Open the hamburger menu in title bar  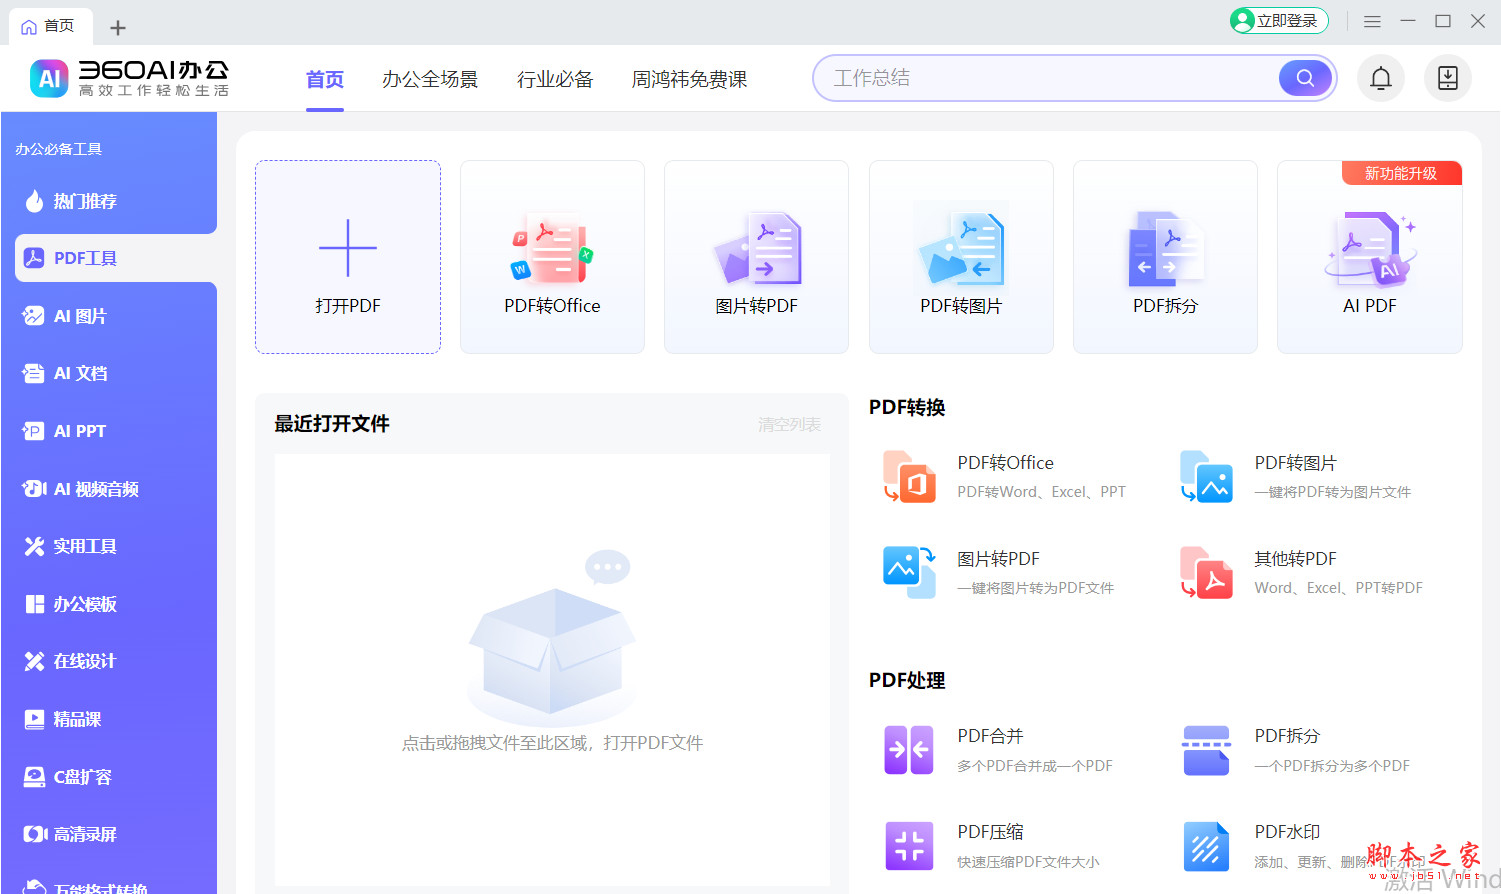click(x=1372, y=20)
